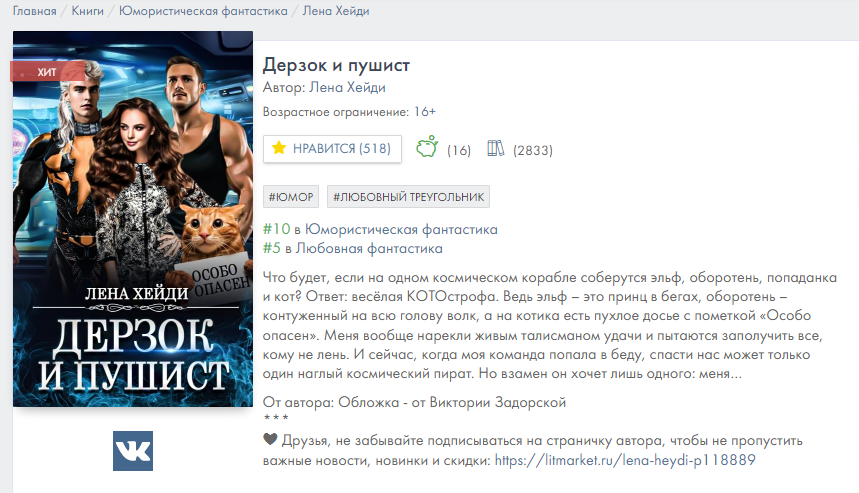Open Книги breadcrumb link

coord(88,11)
